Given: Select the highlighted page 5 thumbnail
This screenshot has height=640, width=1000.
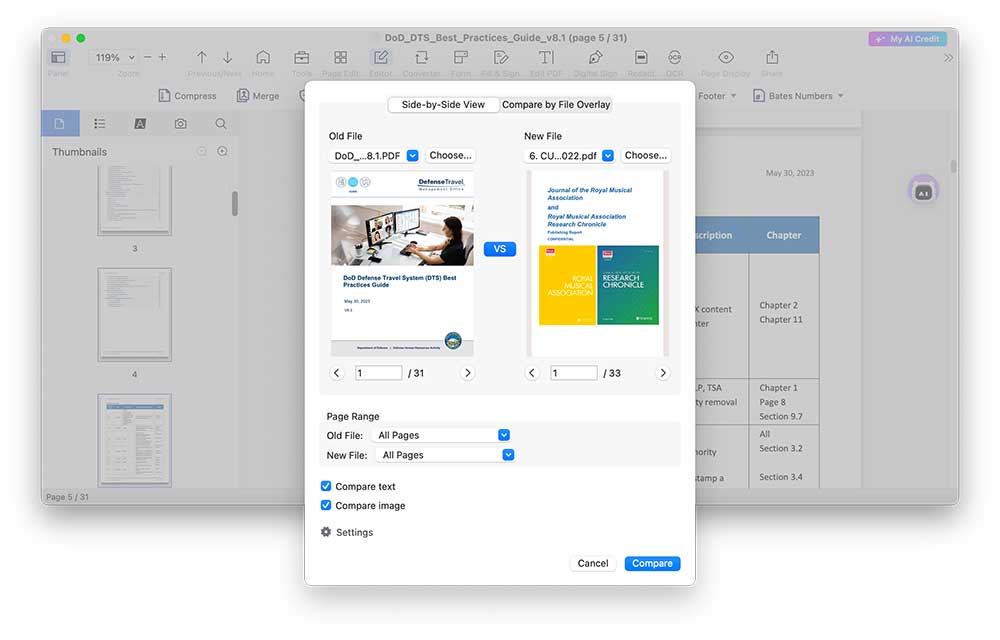Looking at the screenshot, I should [x=135, y=440].
